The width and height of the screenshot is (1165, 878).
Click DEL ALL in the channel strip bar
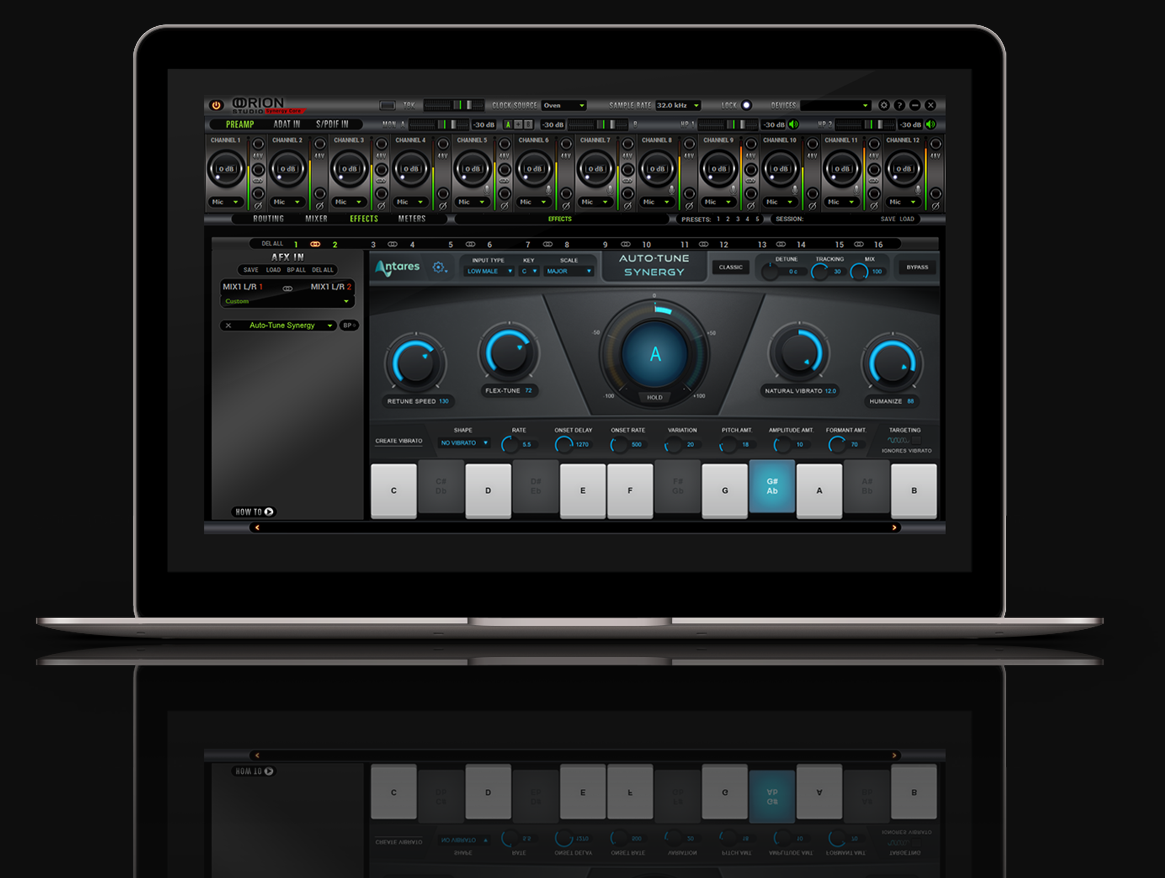272,244
